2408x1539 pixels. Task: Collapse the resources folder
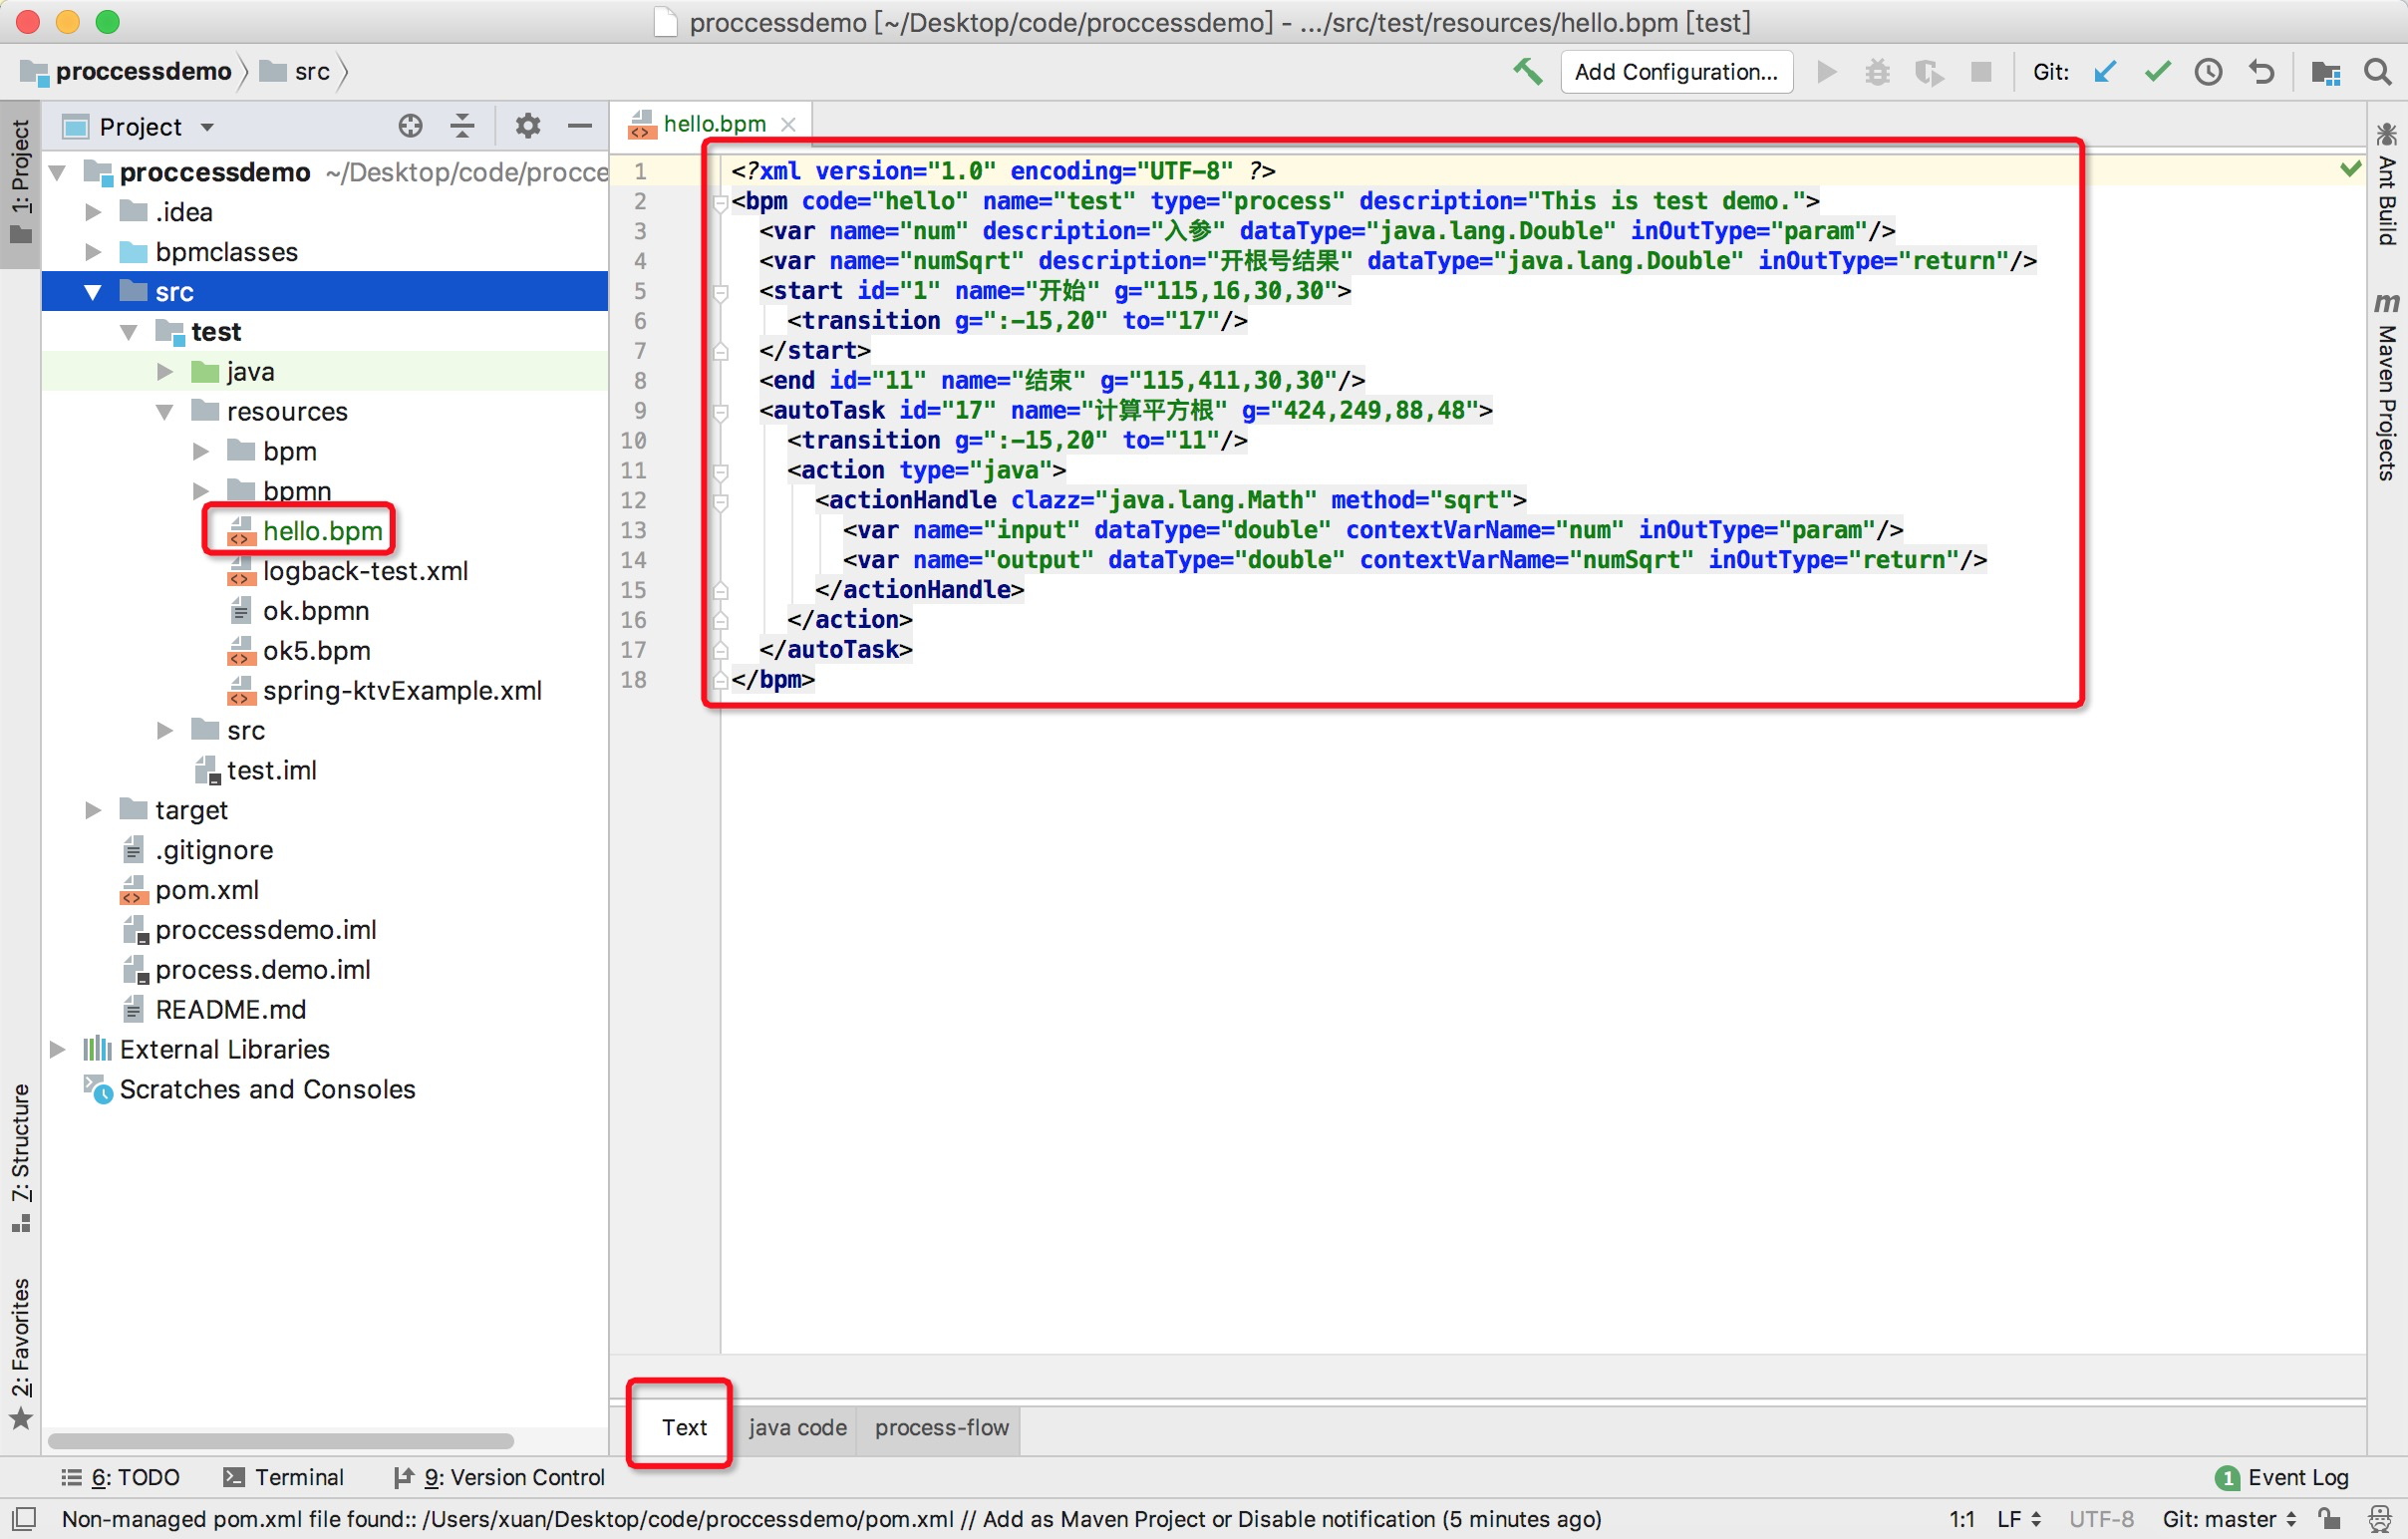pos(165,412)
